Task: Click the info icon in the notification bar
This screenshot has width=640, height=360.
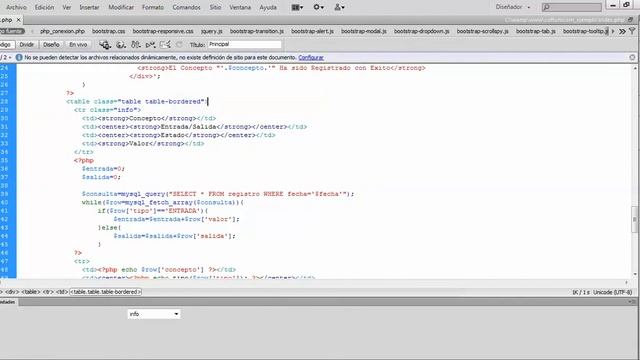Action: tap(19, 58)
